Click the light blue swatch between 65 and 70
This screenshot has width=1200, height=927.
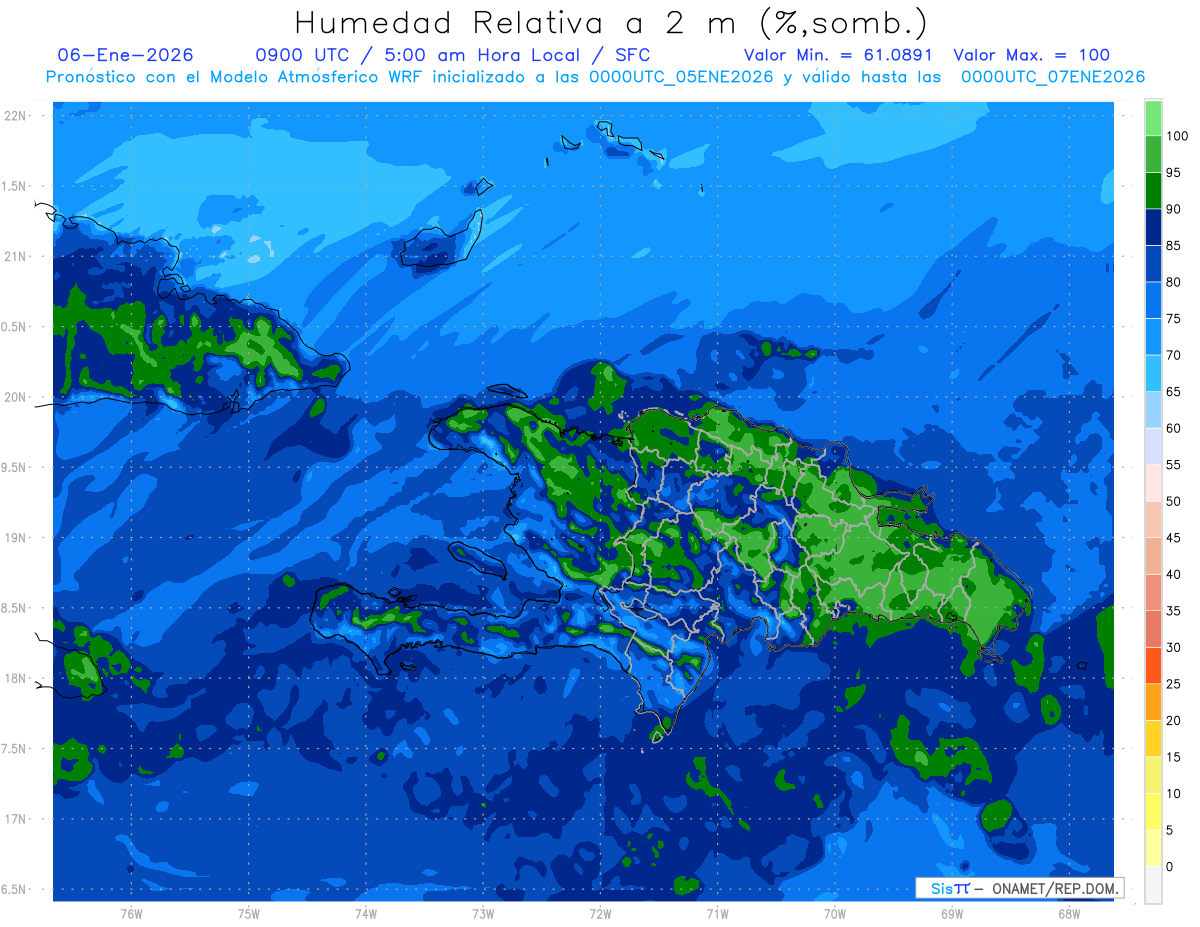click(1153, 373)
